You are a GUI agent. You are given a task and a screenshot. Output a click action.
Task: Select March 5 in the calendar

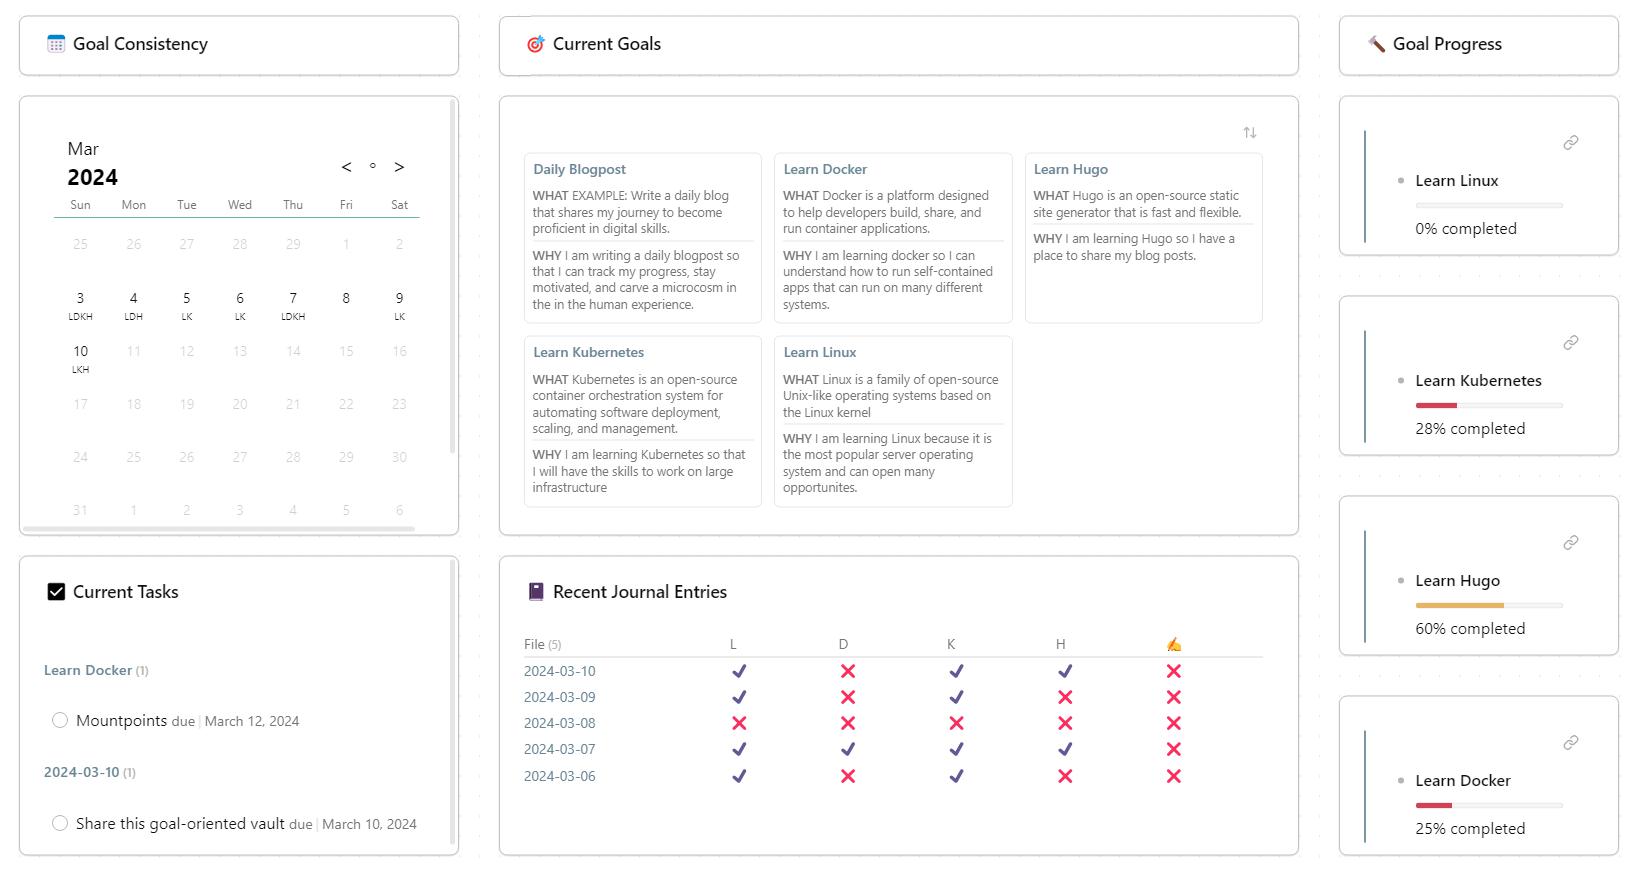187,298
